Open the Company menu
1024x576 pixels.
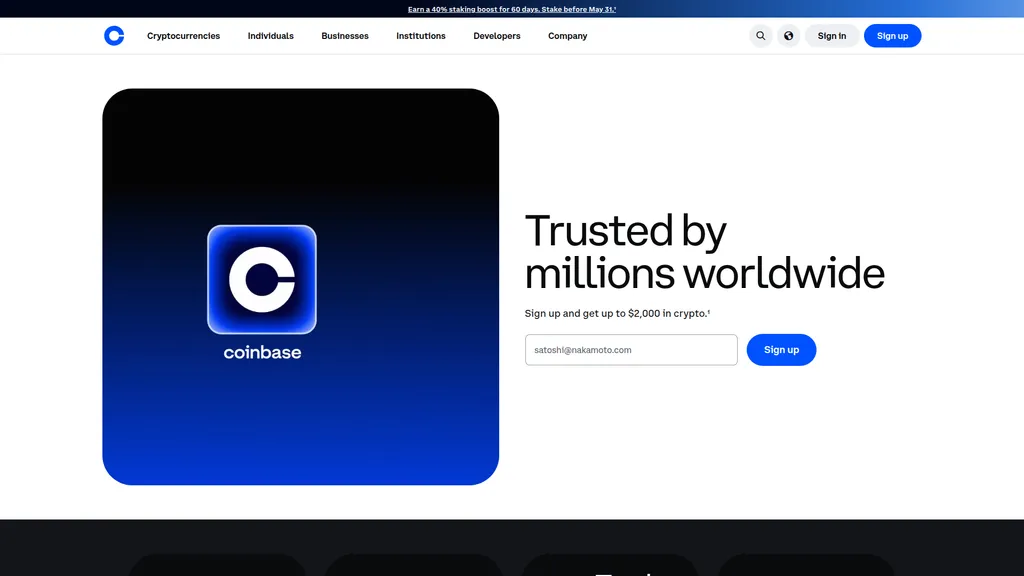[568, 36]
